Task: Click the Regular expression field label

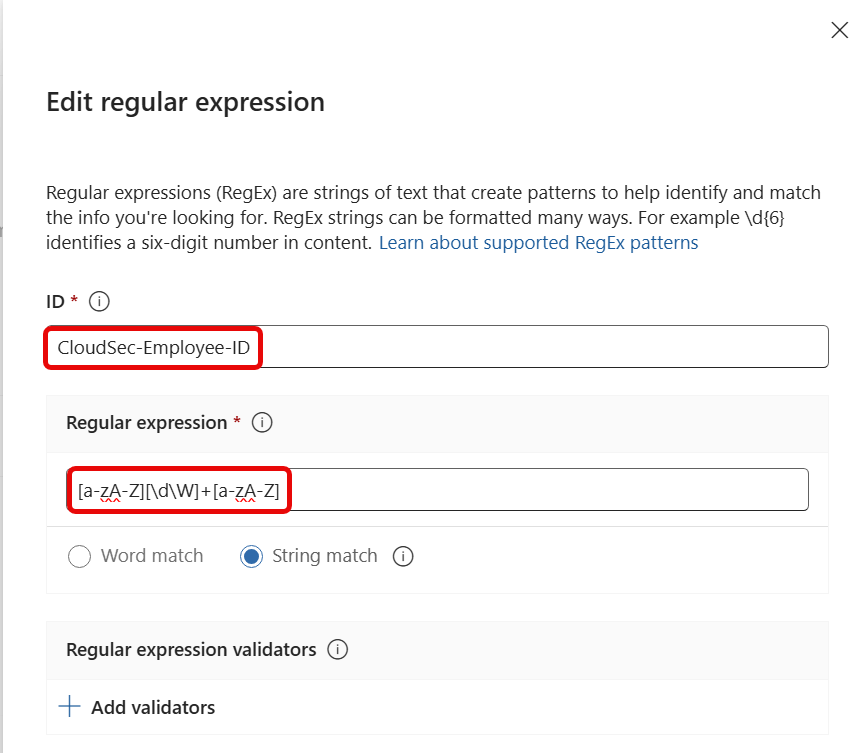Action: (x=146, y=423)
